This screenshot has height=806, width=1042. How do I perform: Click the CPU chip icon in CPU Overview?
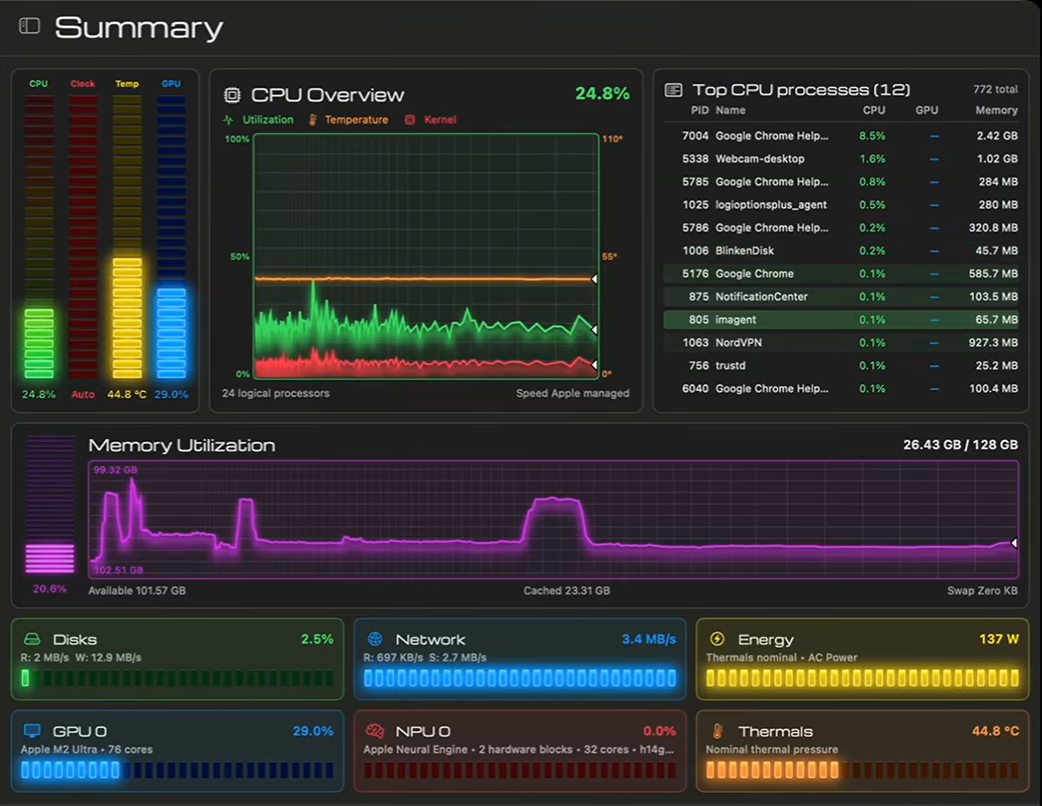point(232,95)
